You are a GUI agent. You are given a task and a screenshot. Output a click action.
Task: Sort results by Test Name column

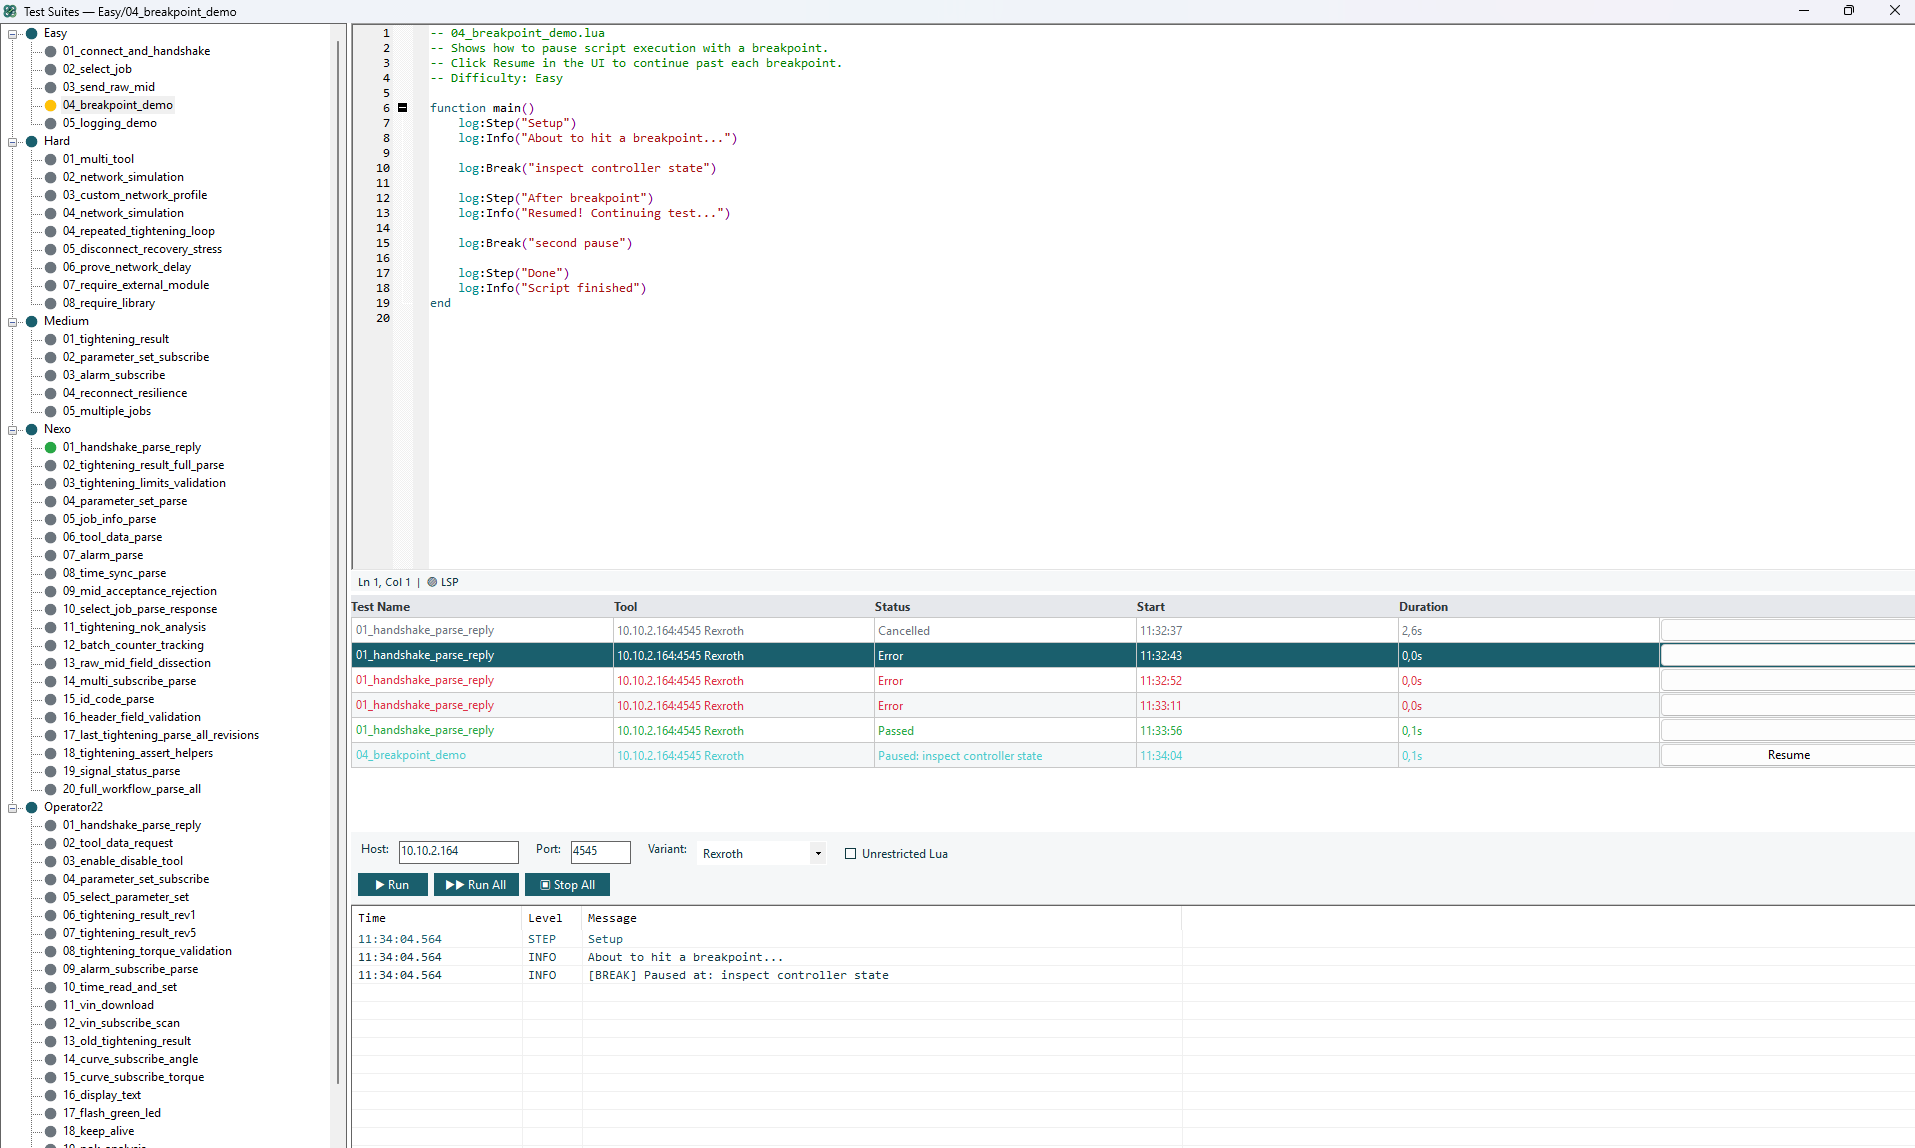pyautogui.click(x=481, y=607)
